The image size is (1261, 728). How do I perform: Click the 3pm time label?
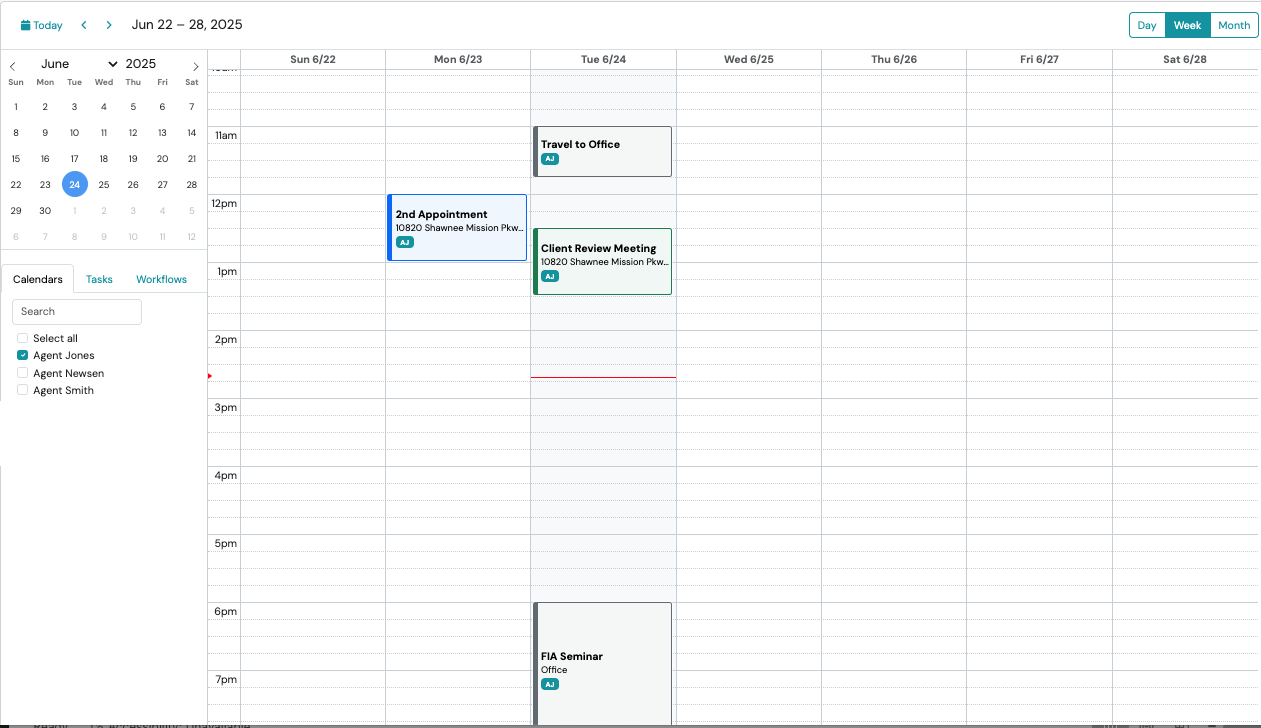(226, 407)
